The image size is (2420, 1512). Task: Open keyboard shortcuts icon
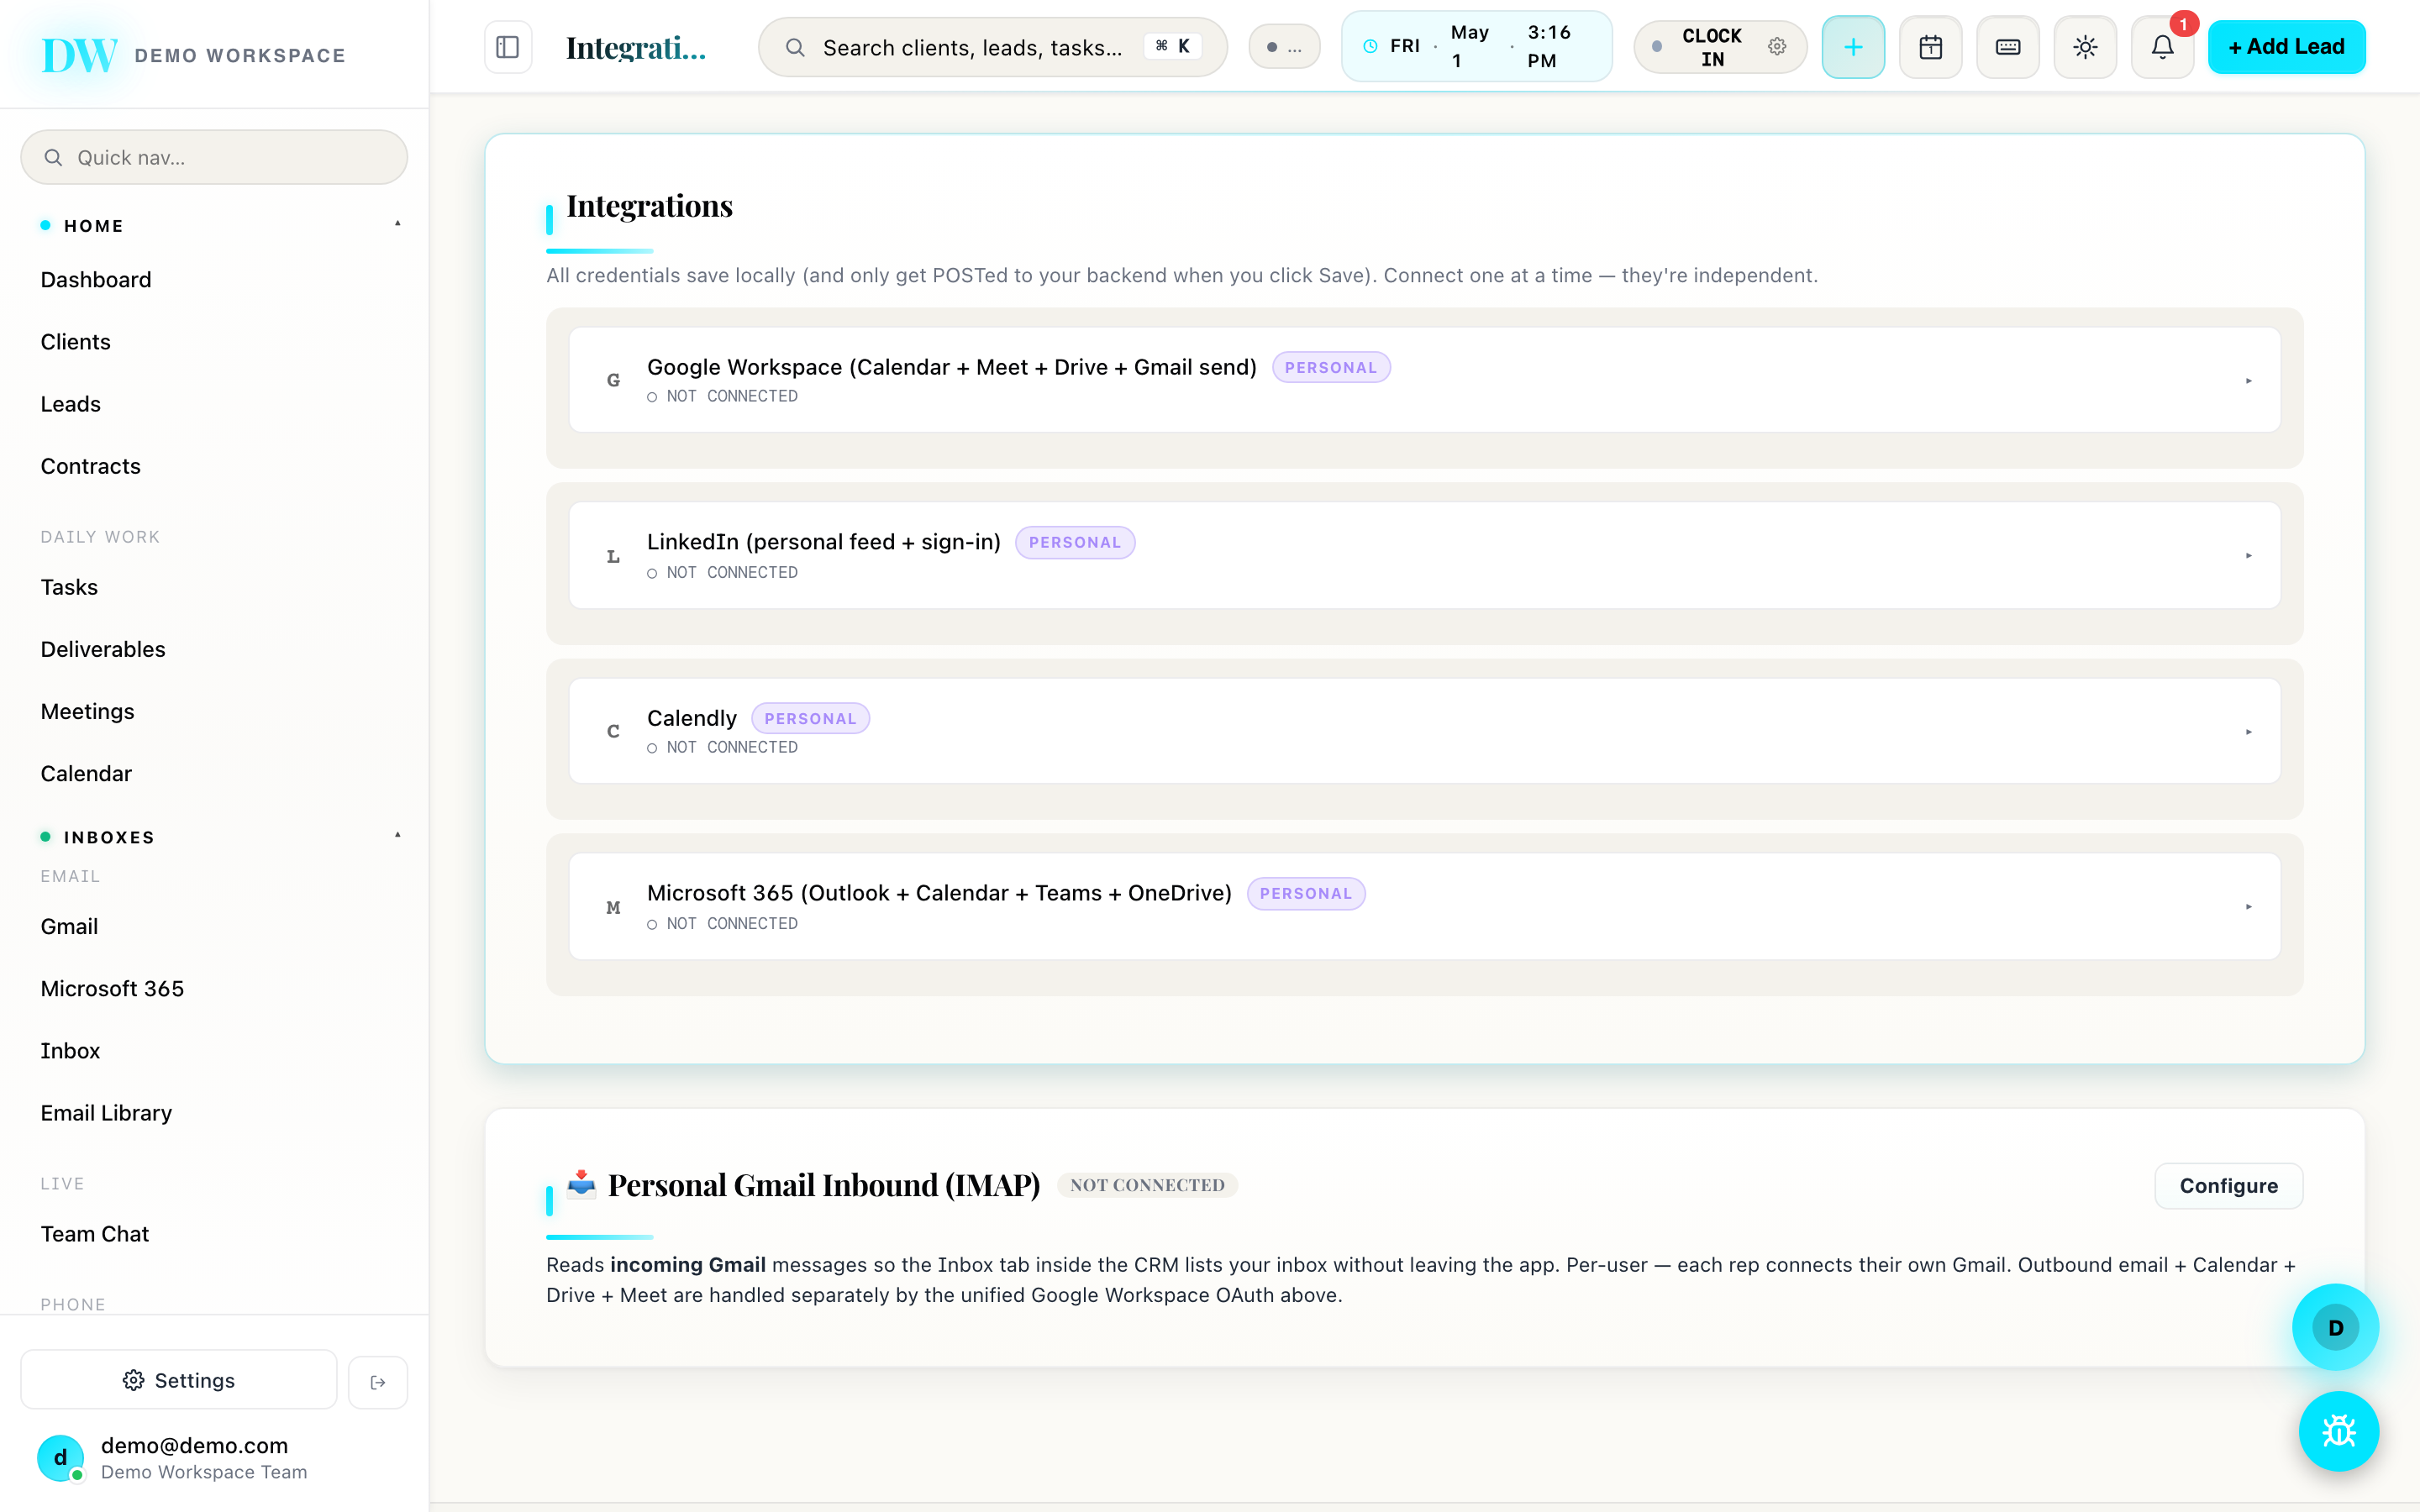click(x=2007, y=47)
